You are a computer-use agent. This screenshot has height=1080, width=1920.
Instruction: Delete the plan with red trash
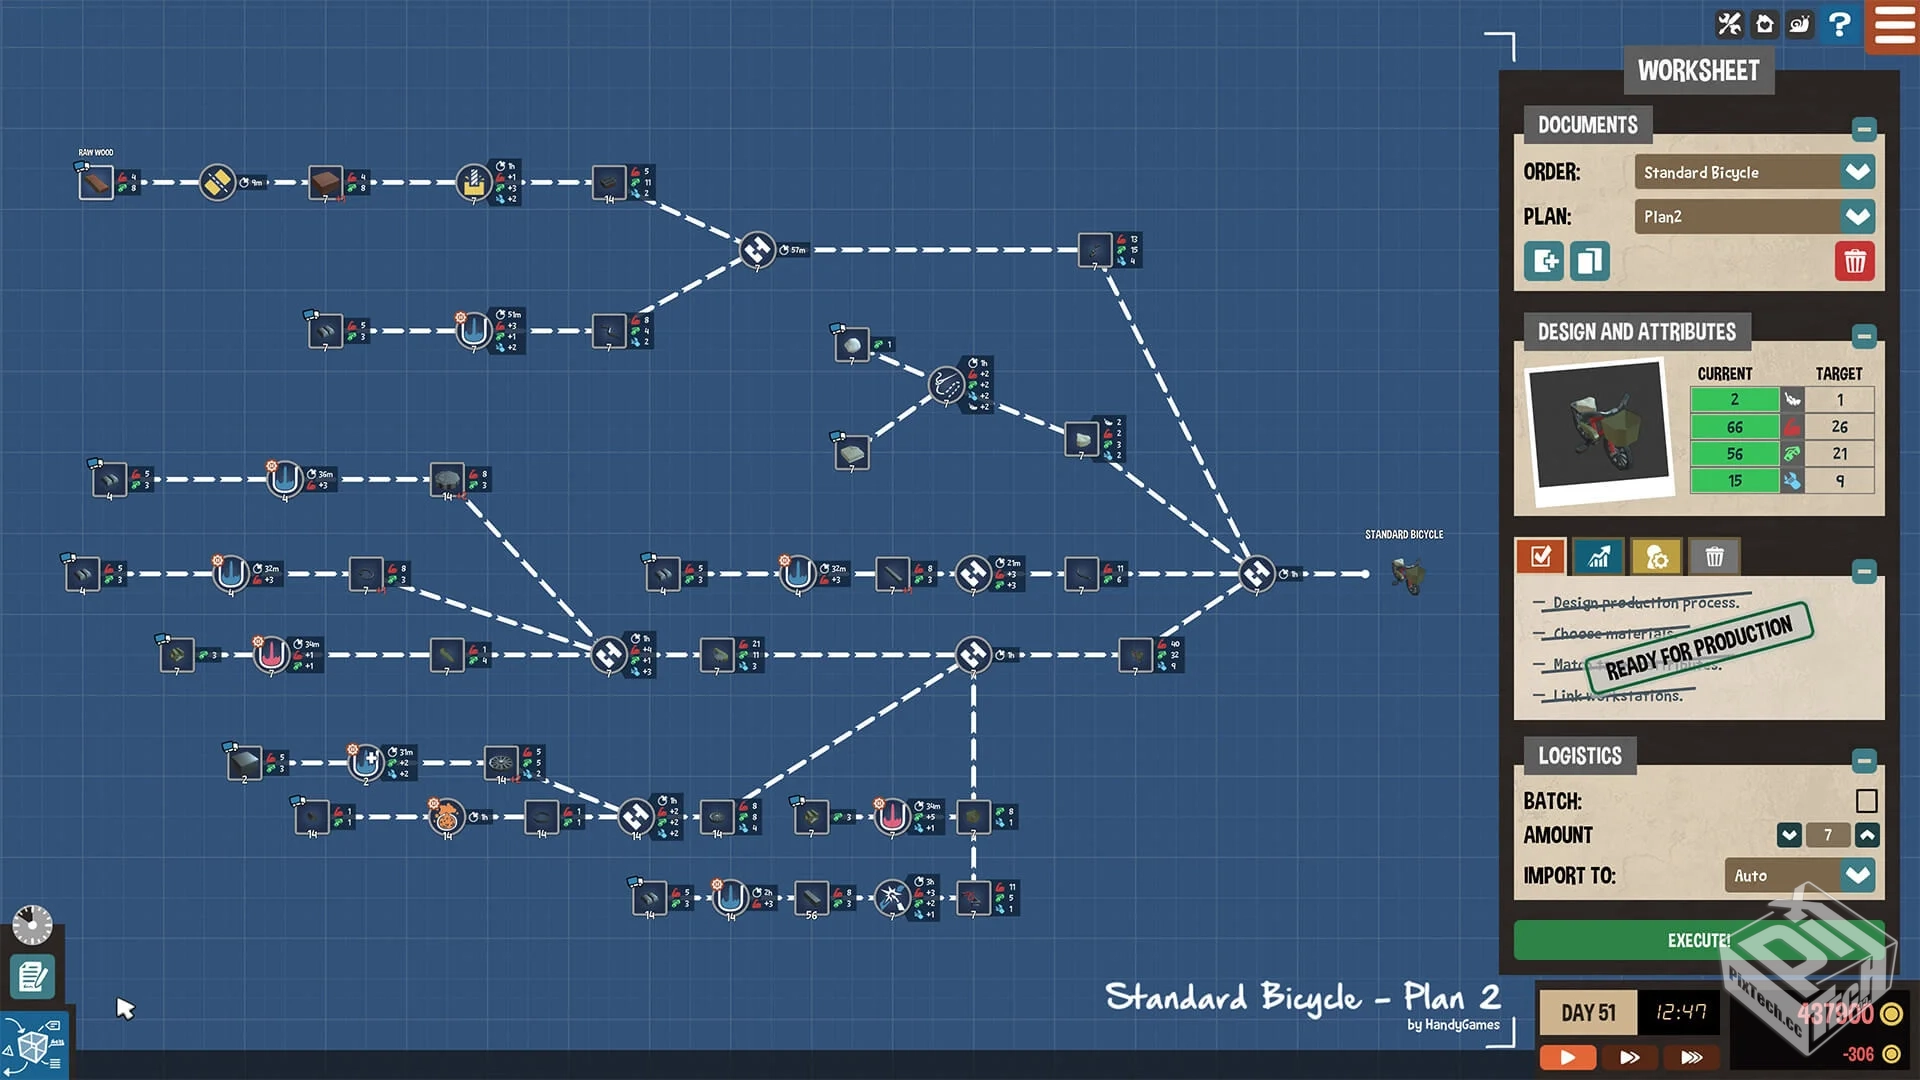click(1854, 262)
